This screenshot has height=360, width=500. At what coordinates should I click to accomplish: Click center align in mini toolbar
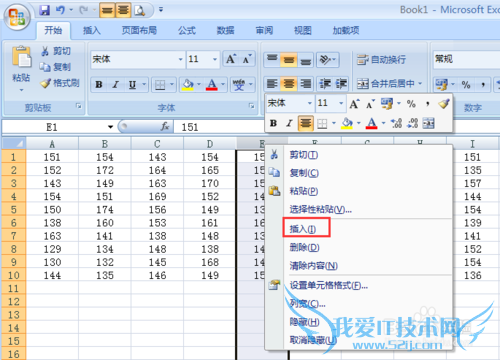305,123
